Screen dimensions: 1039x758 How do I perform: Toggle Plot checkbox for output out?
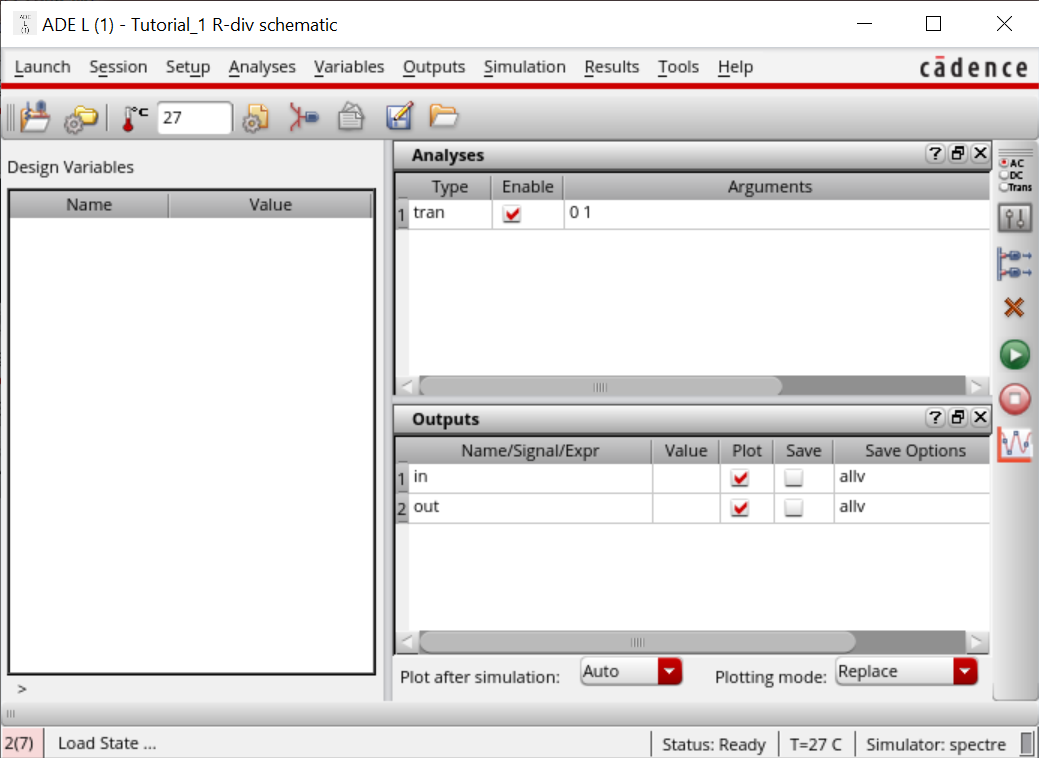[x=740, y=508]
